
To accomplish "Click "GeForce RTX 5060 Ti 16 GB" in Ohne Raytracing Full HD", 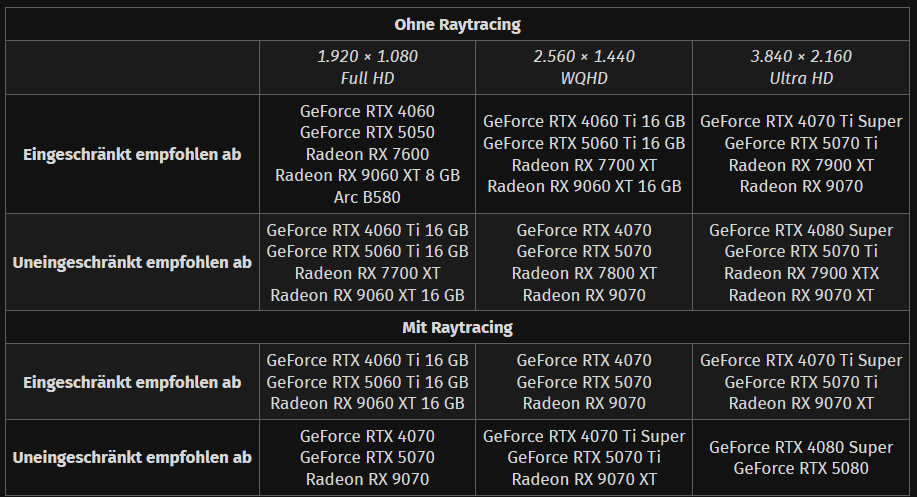I will [367, 251].
